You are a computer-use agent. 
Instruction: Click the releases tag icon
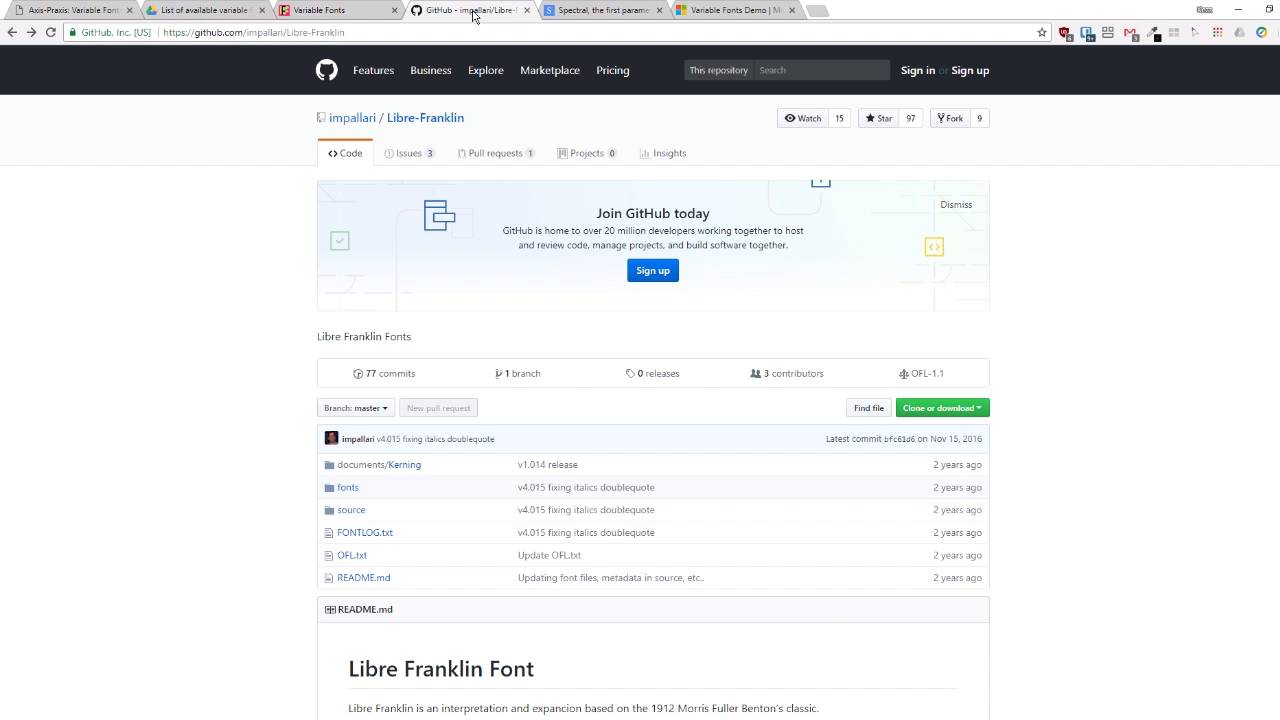[x=630, y=373]
